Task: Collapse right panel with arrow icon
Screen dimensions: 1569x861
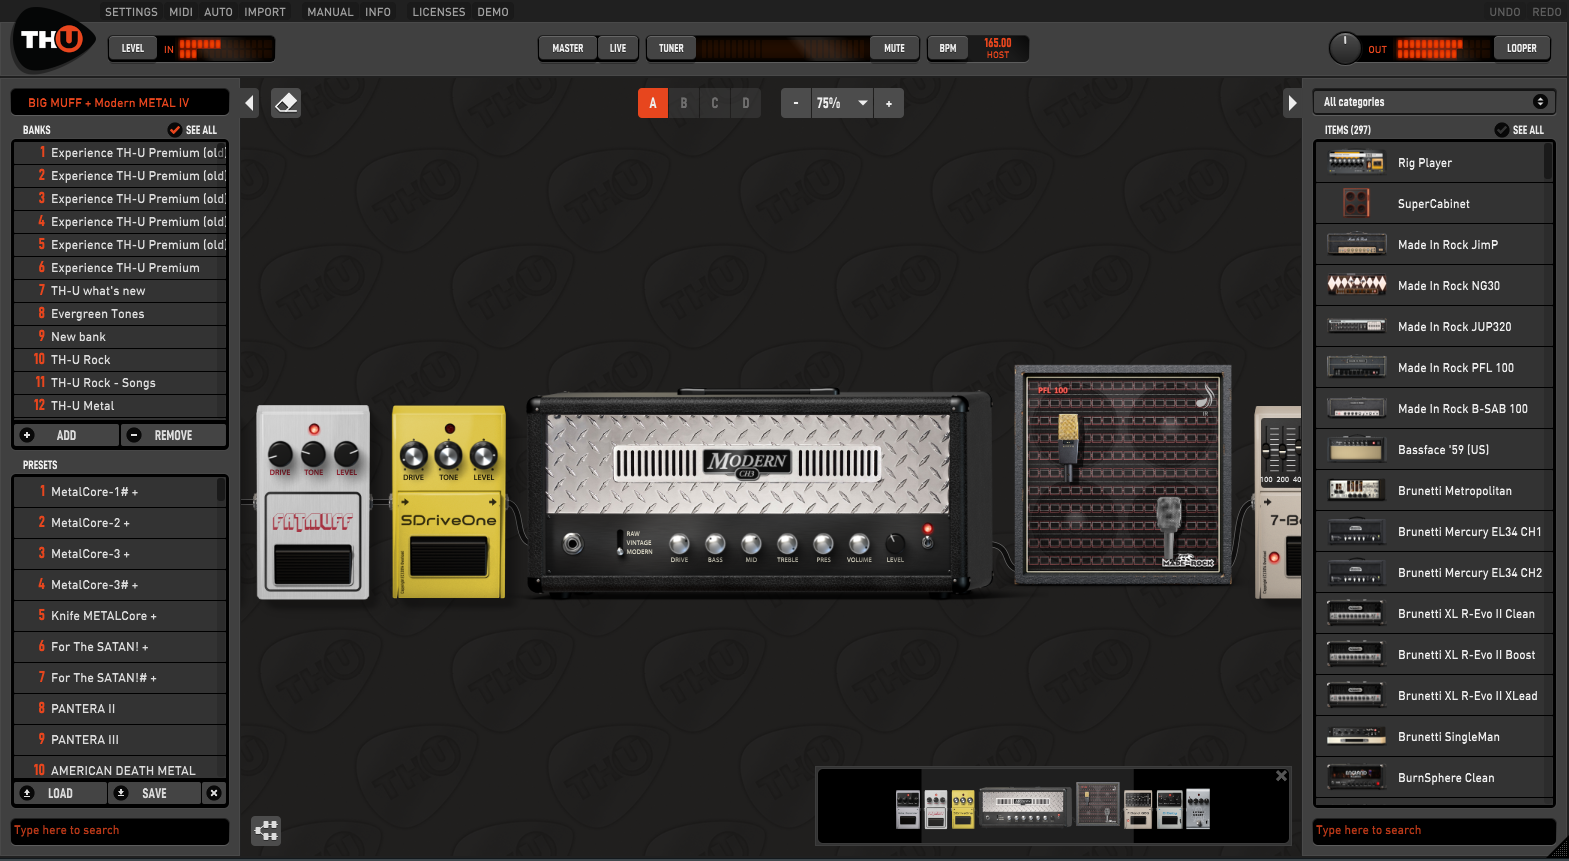Action: [1292, 103]
